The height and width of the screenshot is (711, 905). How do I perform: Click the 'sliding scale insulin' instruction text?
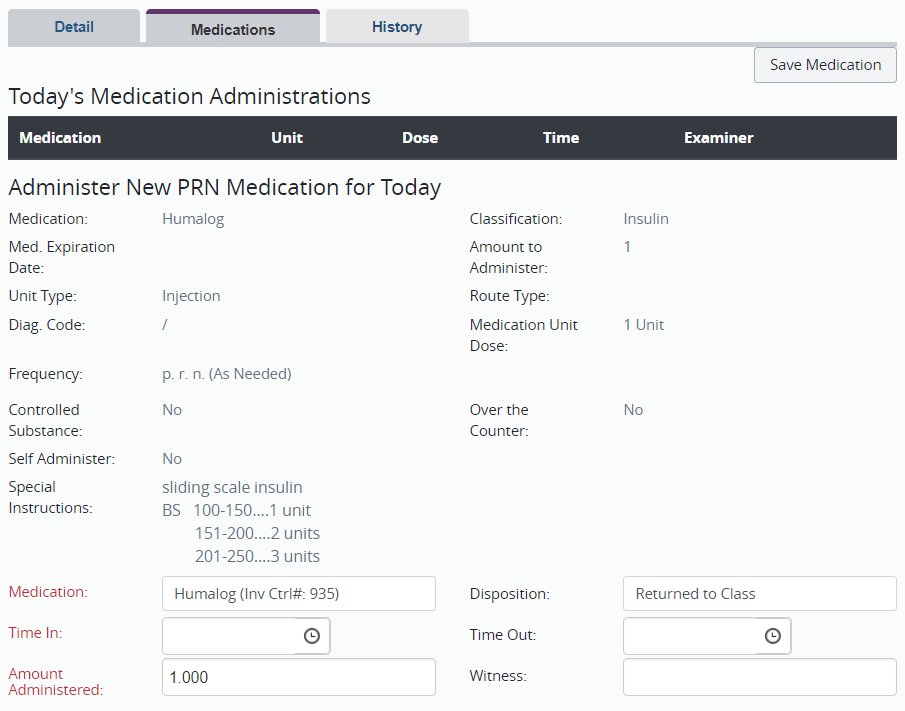pyautogui.click(x=232, y=487)
